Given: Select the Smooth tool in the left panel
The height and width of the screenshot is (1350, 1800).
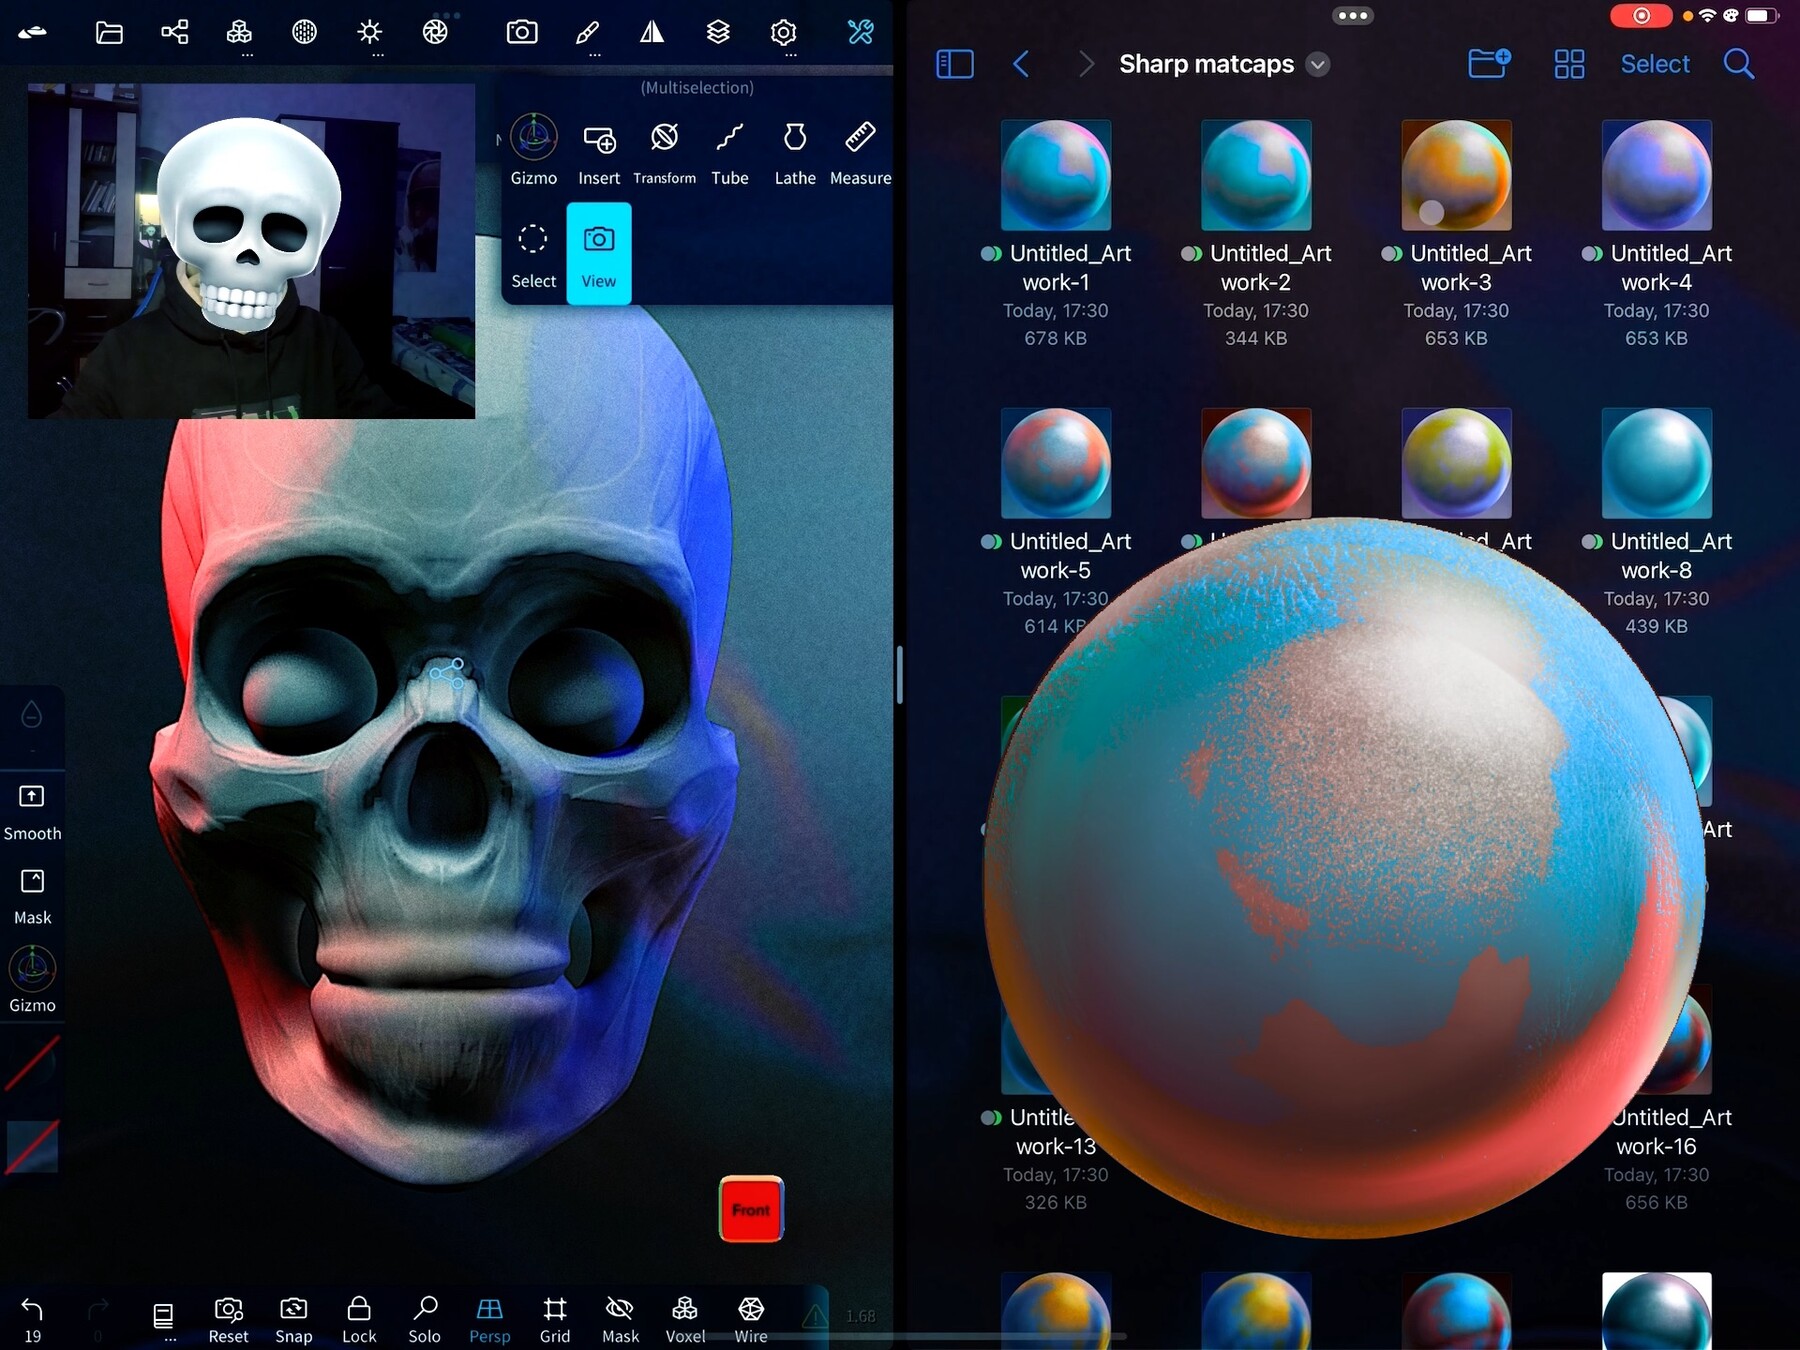Looking at the screenshot, I should 32,808.
